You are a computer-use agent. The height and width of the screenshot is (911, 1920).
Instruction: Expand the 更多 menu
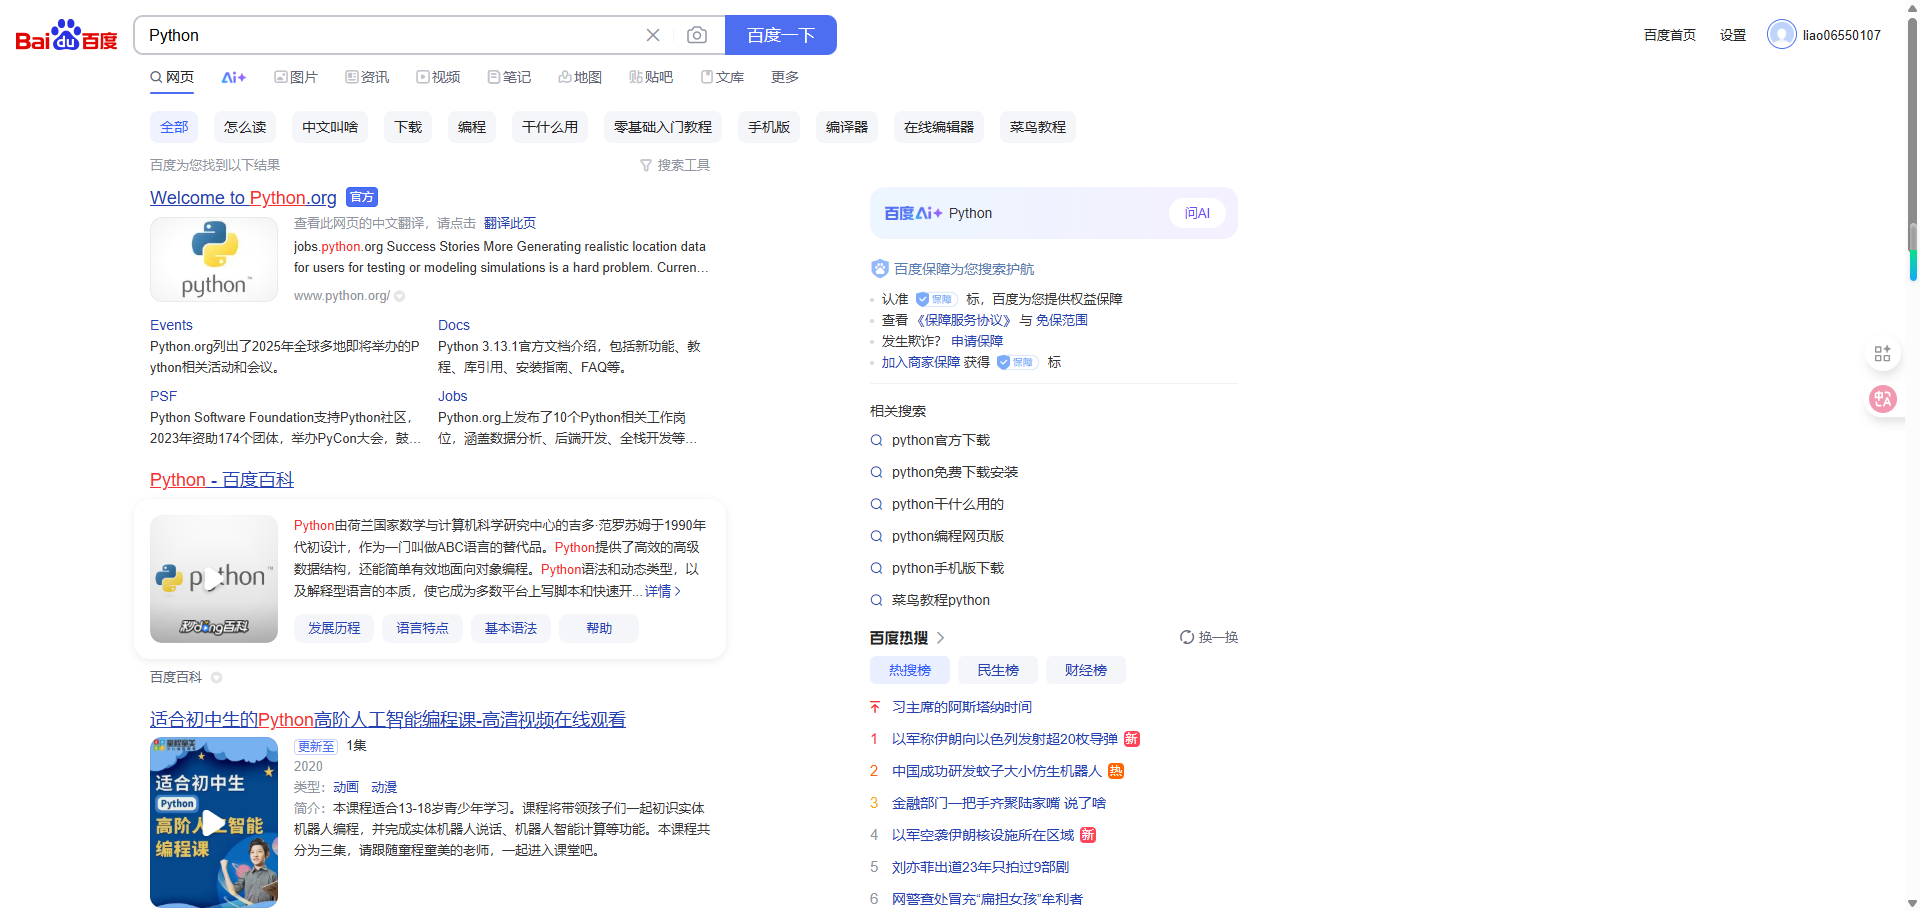click(785, 77)
